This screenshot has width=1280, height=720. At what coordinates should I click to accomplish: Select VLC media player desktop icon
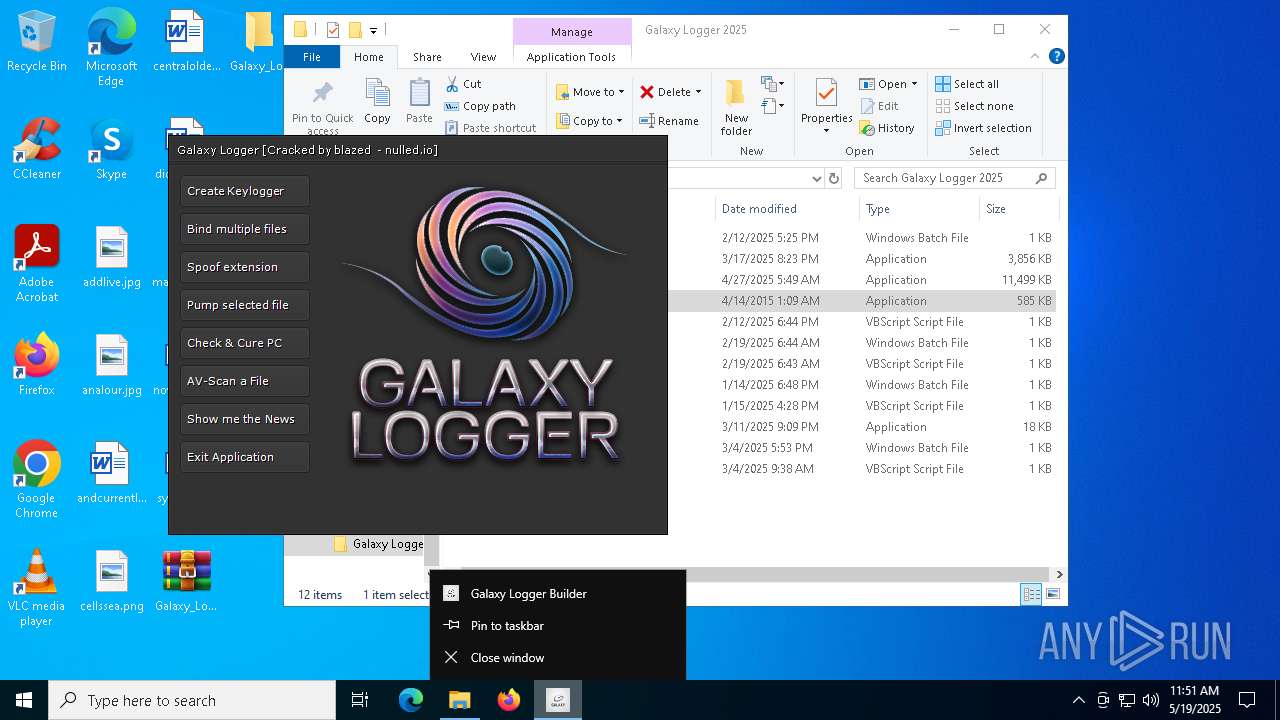pos(36,588)
